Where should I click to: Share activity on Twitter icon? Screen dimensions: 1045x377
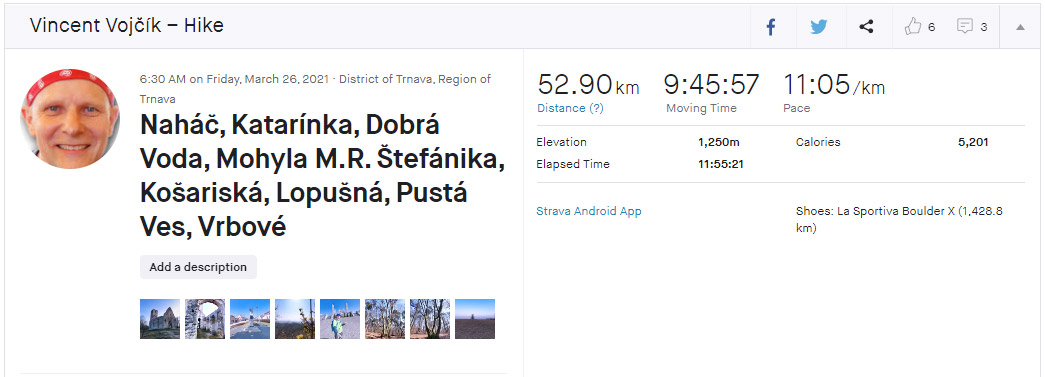pyautogui.click(x=818, y=27)
